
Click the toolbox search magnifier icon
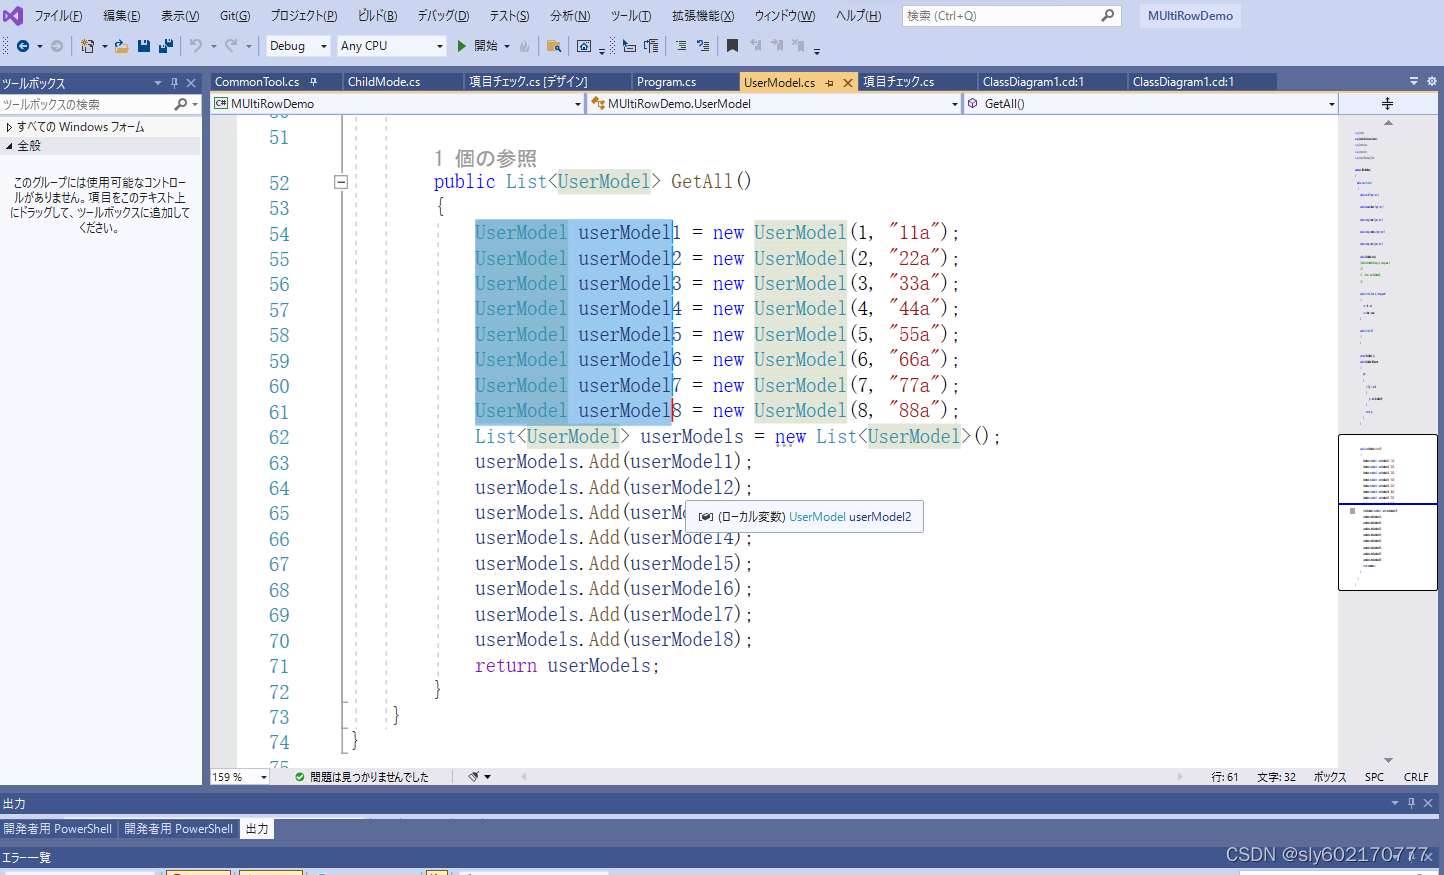pos(180,104)
